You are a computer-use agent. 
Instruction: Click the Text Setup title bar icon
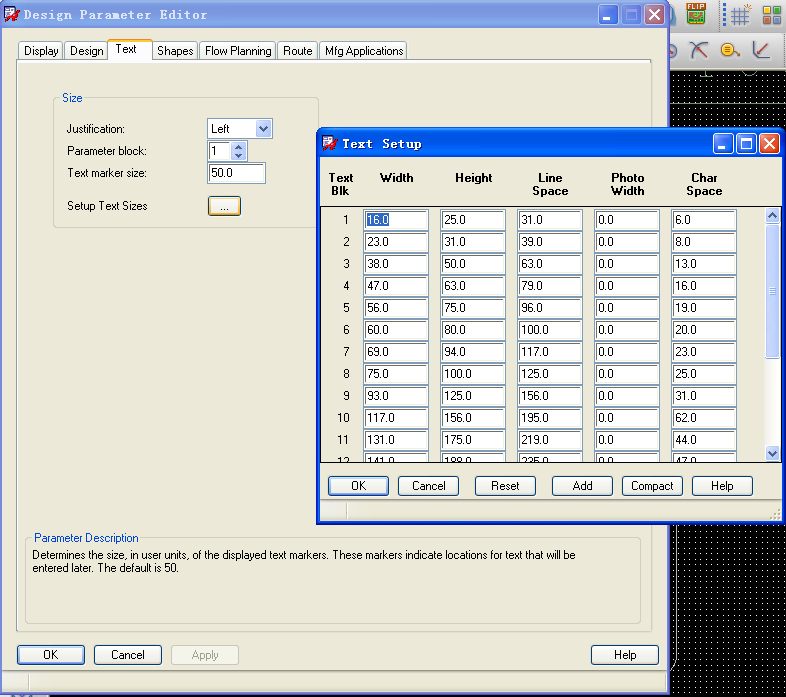pos(329,144)
